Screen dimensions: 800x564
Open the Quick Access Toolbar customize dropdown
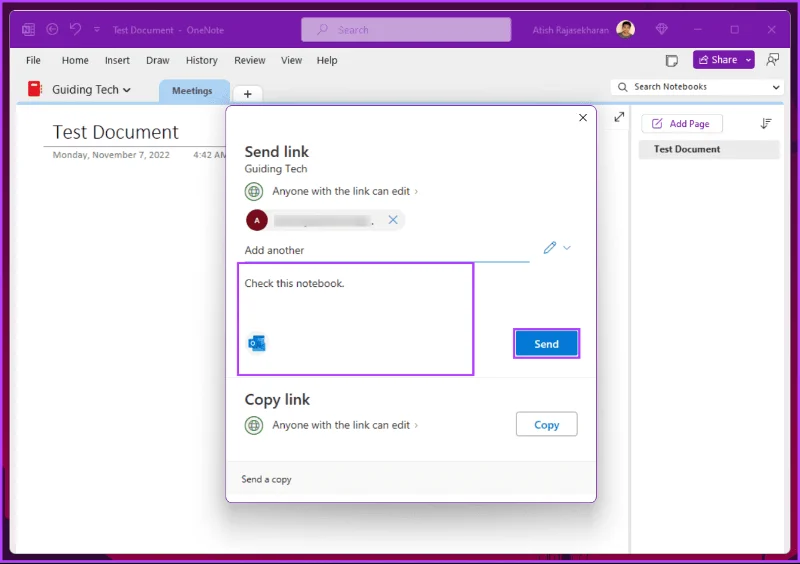[96, 30]
